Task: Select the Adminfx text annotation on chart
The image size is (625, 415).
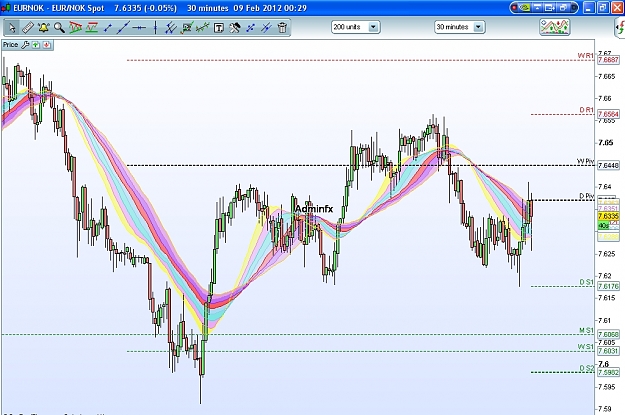Action: click(x=314, y=209)
